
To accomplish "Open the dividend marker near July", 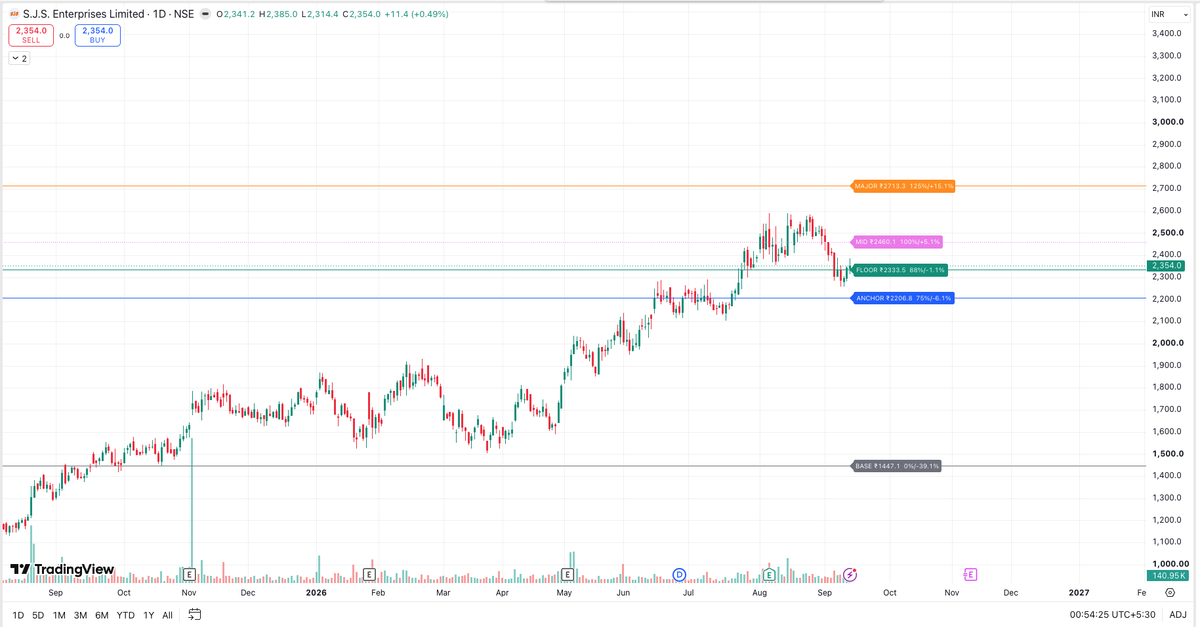I will pos(679,574).
